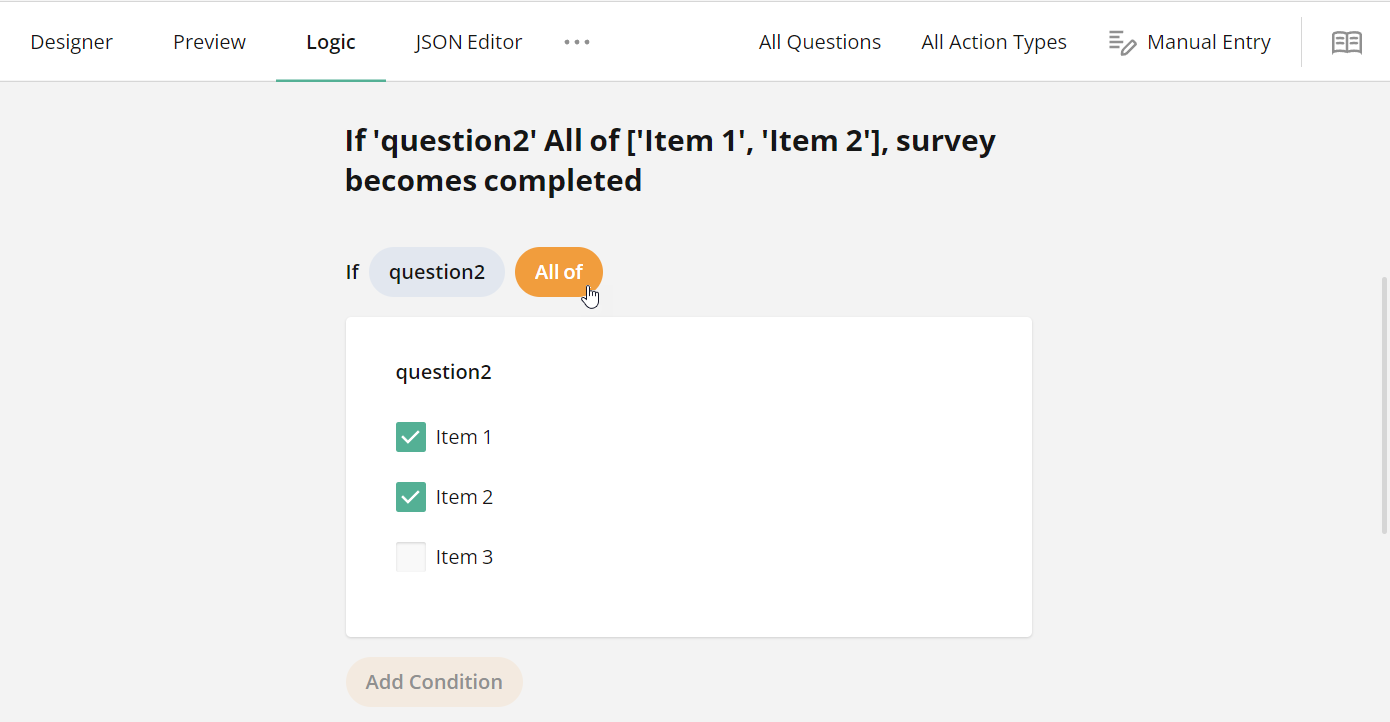Image resolution: width=1390 pixels, height=722 pixels.
Task: Uncheck the Item 1 checkbox
Action: pyautogui.click(x=410, y=437)
